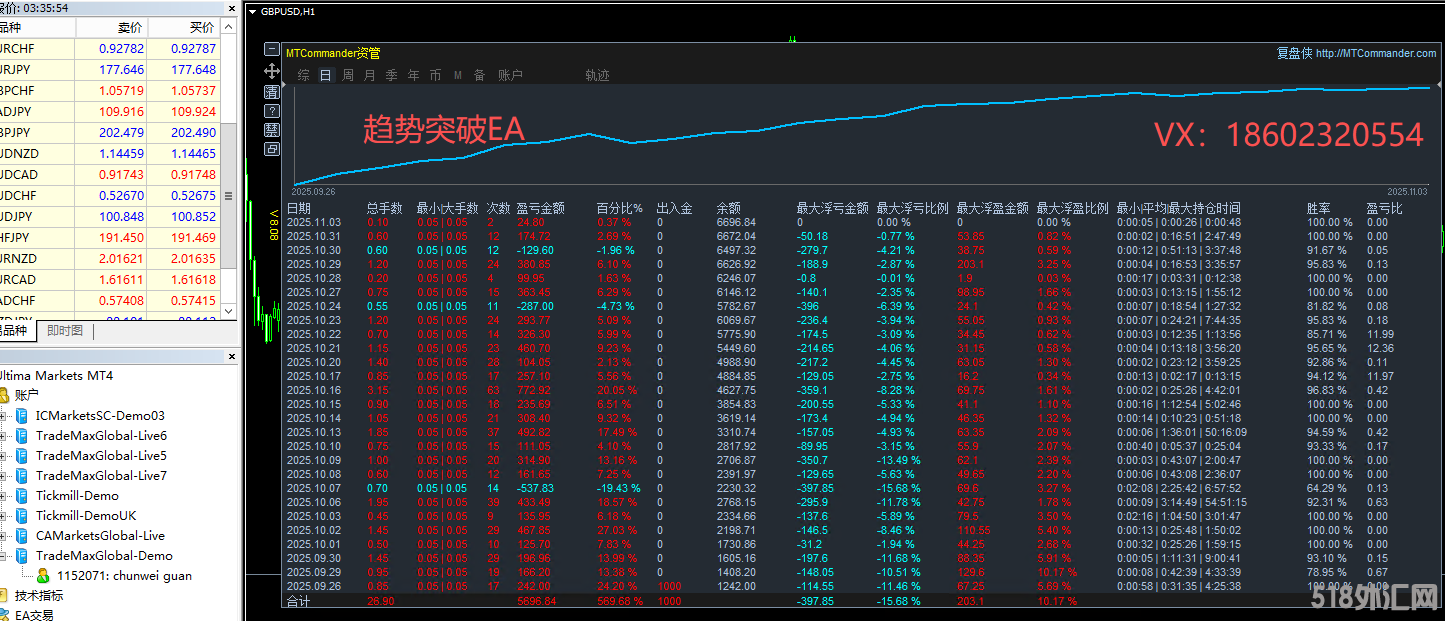Switch to the 即时图 tick chart tab
The width and height of the screenshot is (1445, 621).
(x=64, y=331)
